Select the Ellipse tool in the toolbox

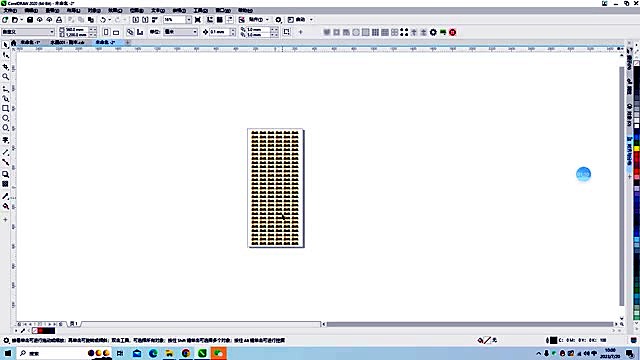(5, 118)
